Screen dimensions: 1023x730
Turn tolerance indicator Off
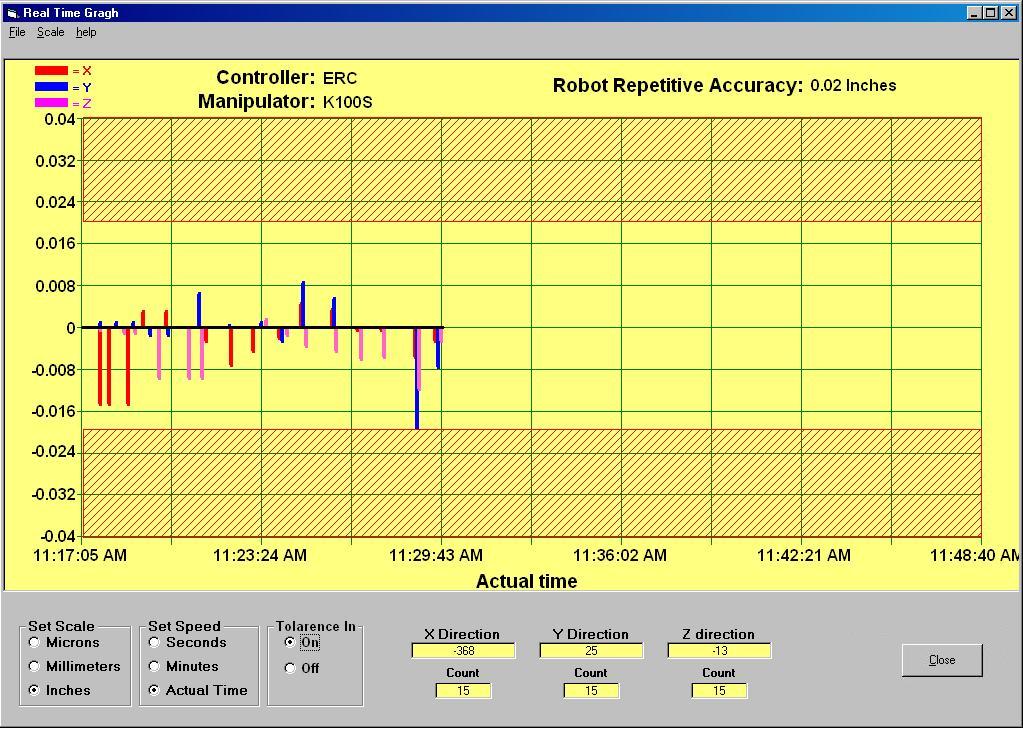coord(291,668)
